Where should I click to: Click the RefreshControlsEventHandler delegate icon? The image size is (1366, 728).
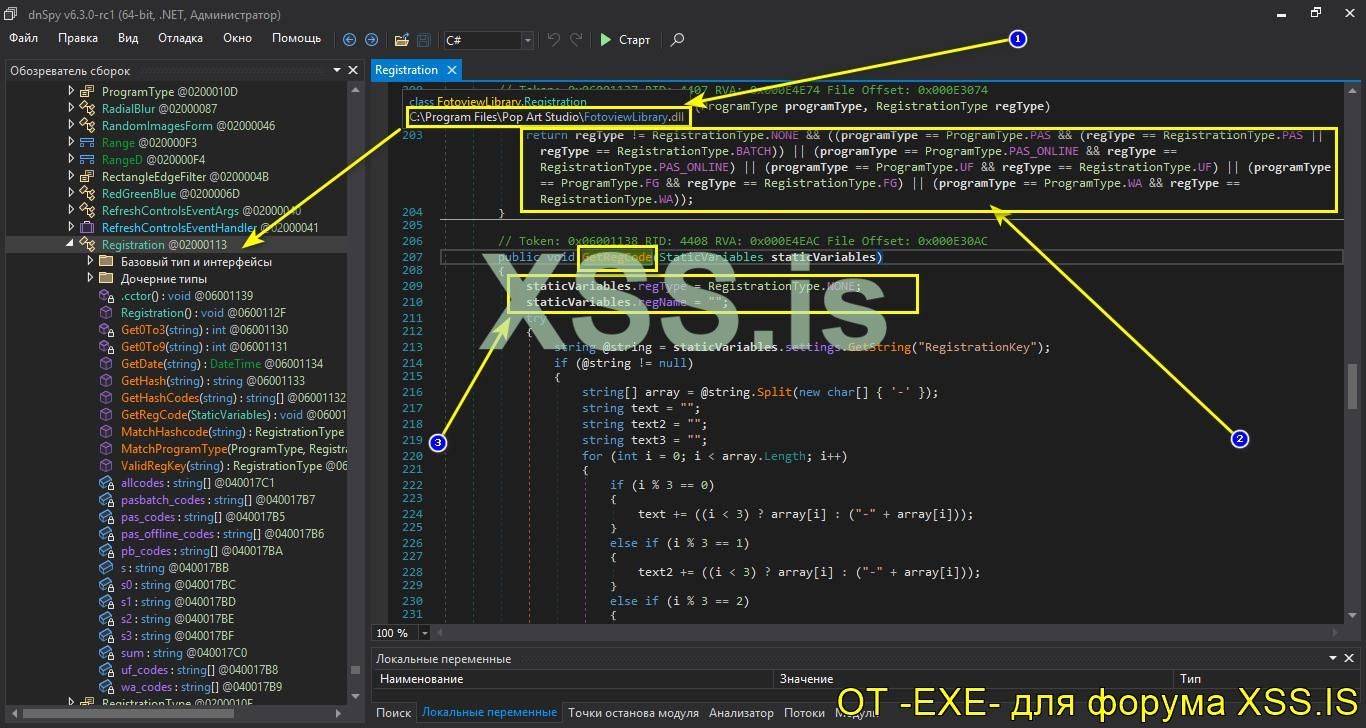(x=88, y=228)
